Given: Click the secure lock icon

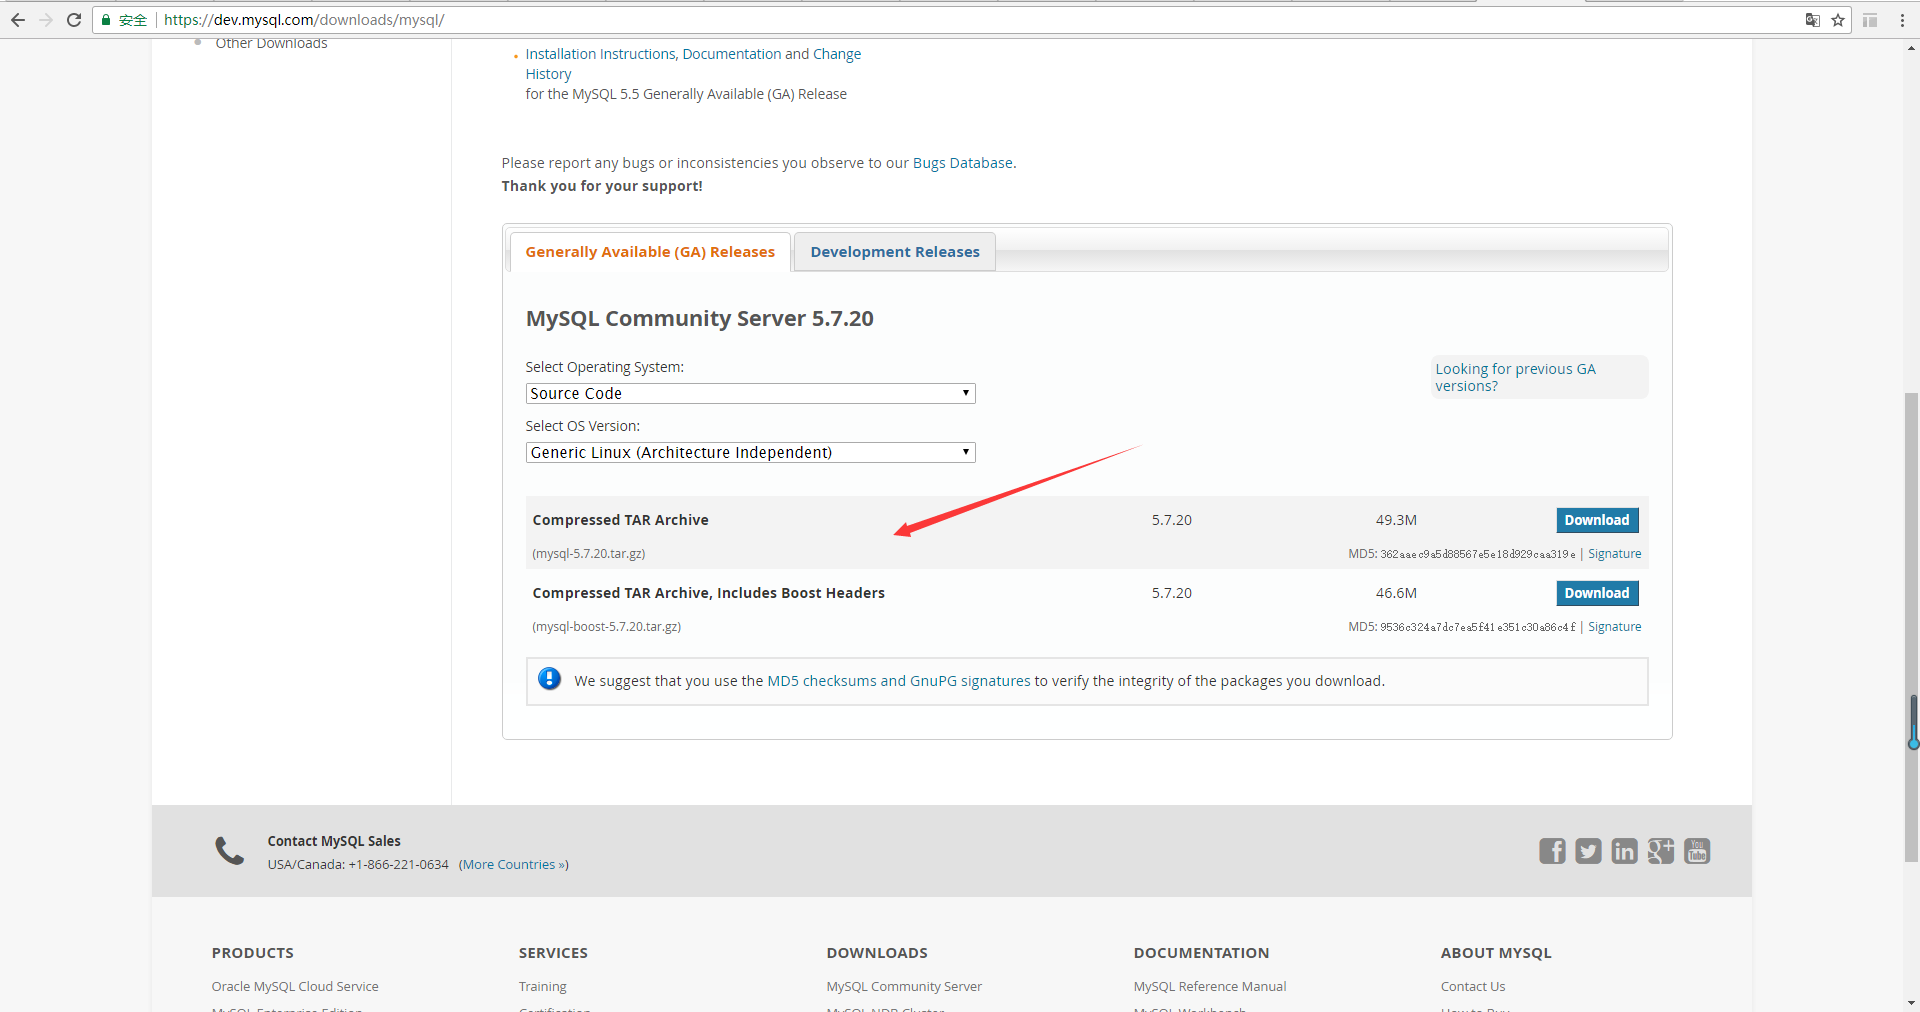Looking at the screenshot, I should [x=106, y=20].
